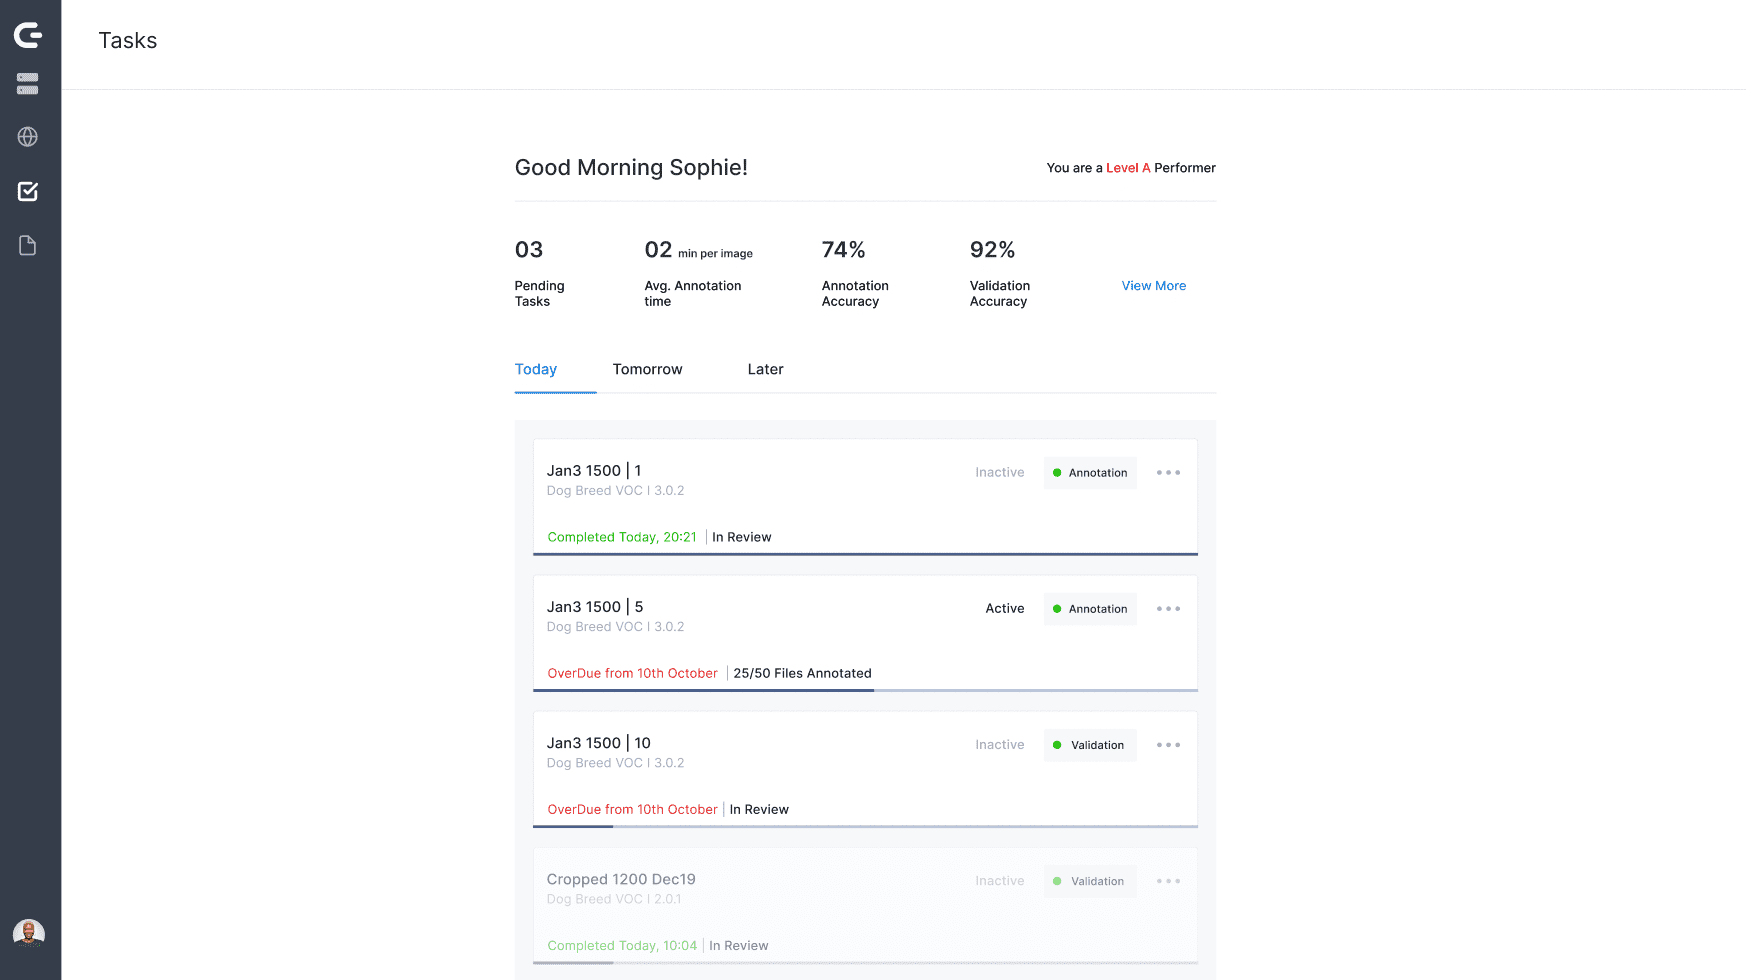
Task: Switch to the Tomorrow tab
Action: 647,370
